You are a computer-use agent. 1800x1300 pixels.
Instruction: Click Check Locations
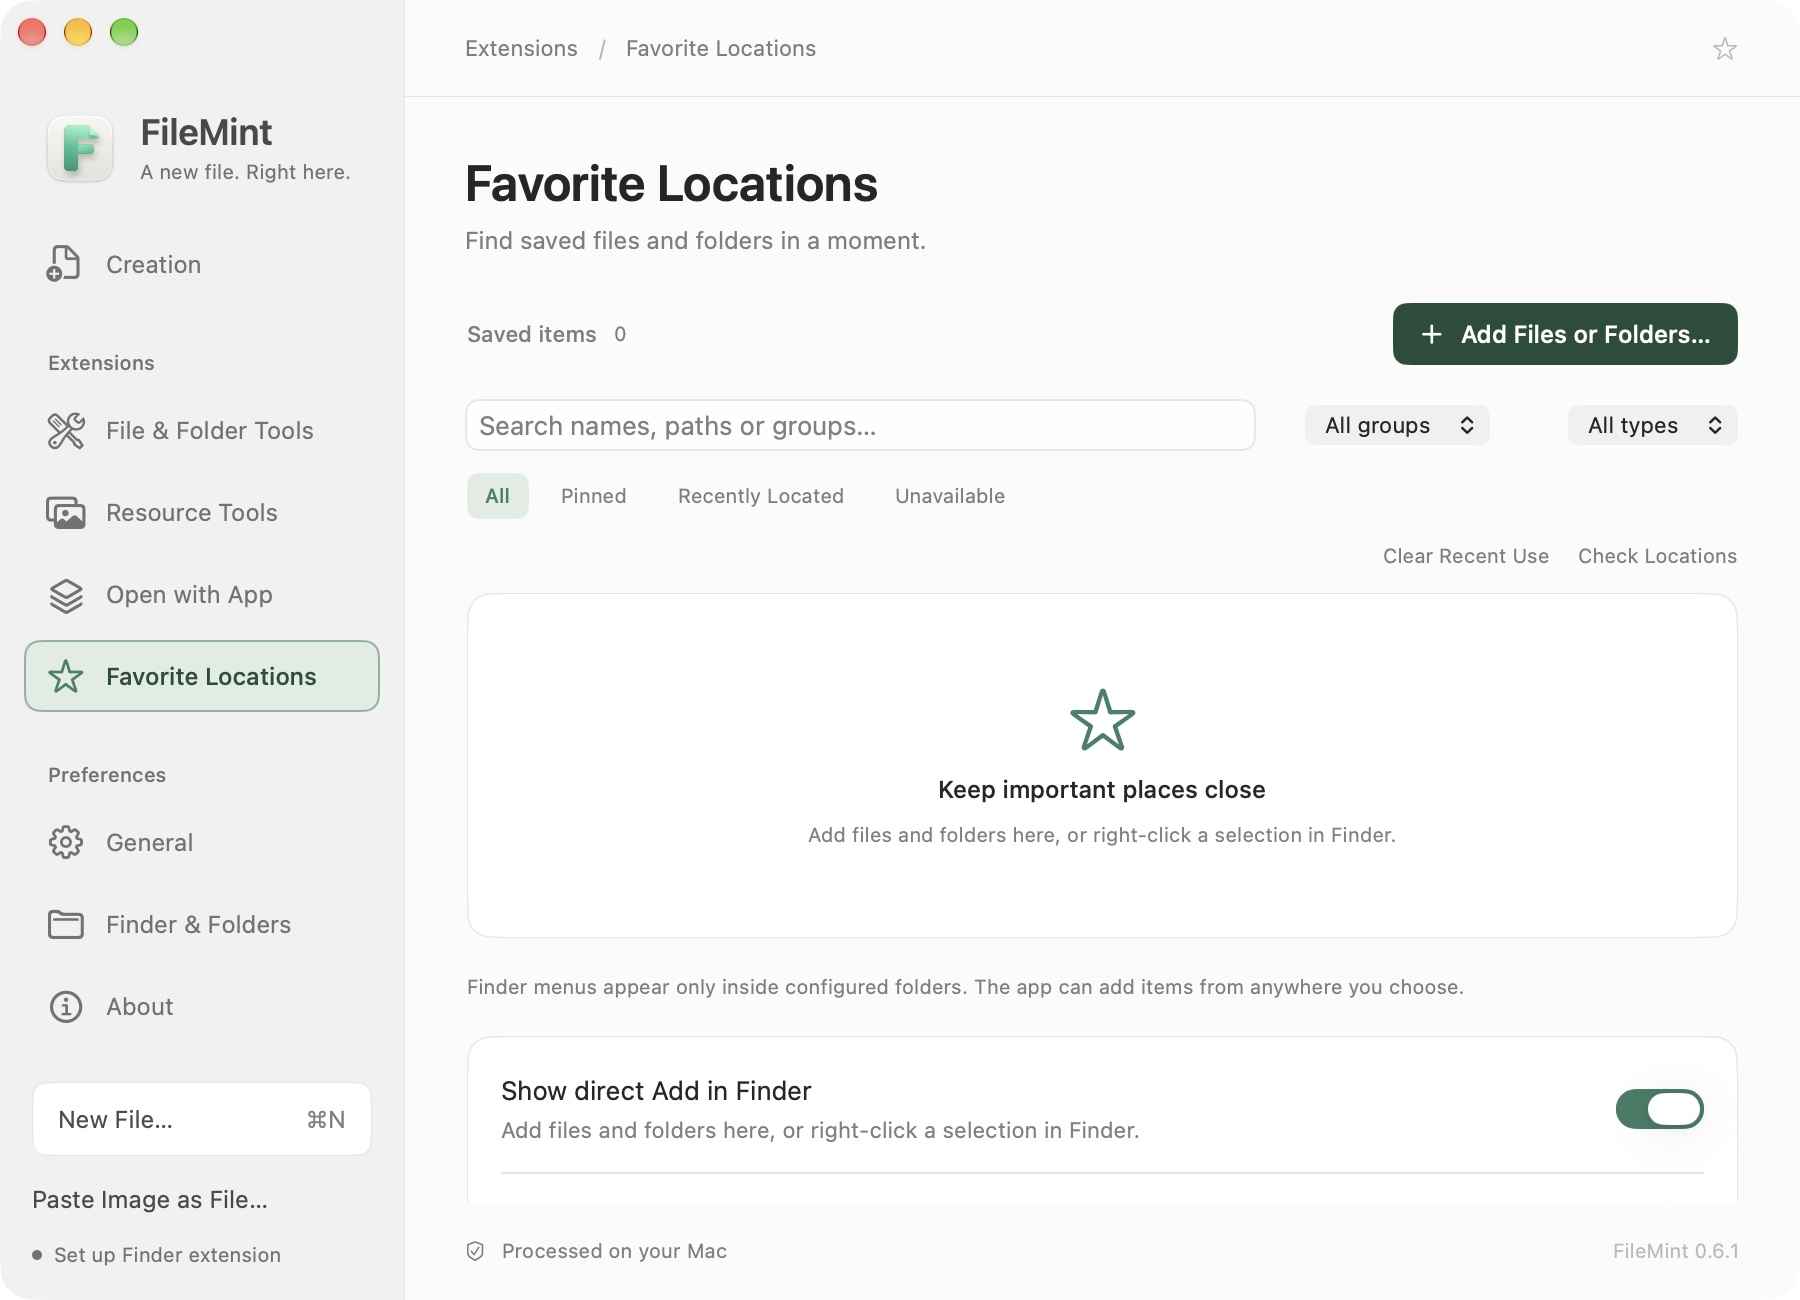1658,556
